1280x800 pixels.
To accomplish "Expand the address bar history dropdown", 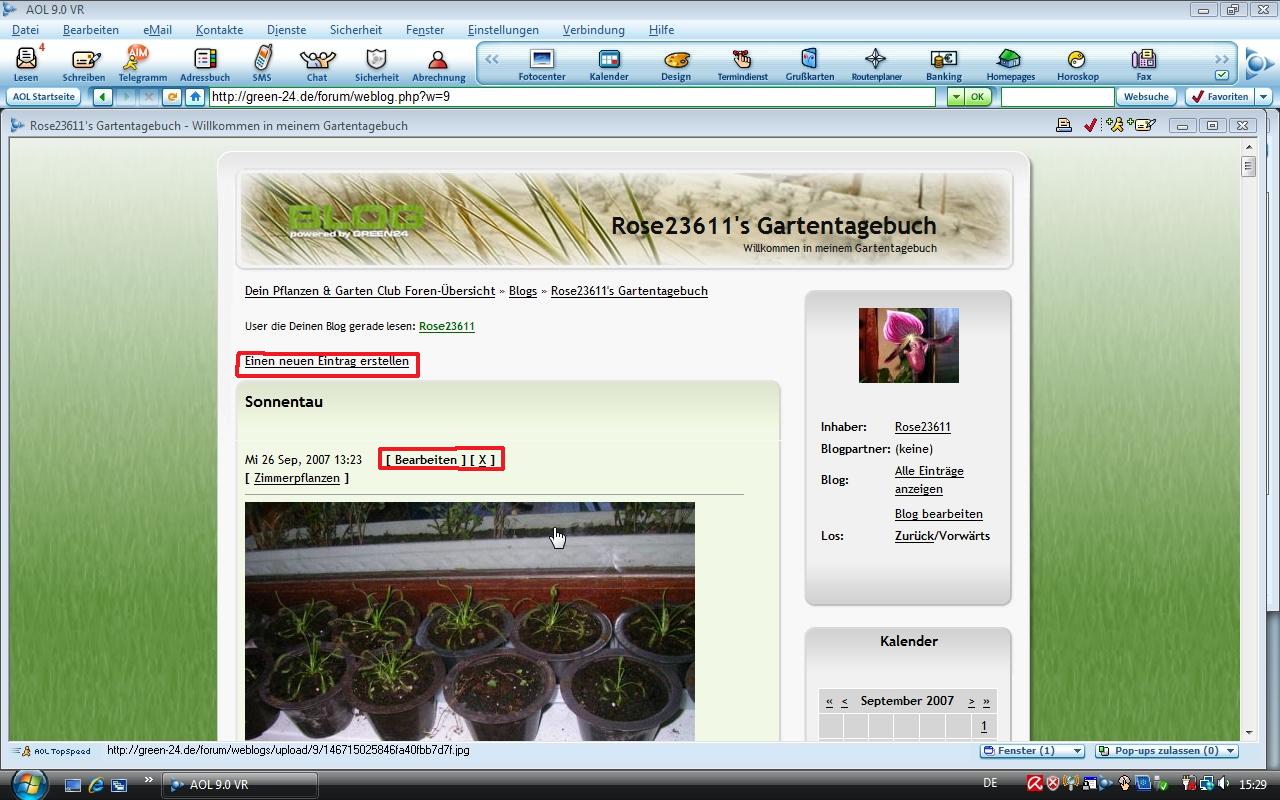I will click(x=955, y=97).
